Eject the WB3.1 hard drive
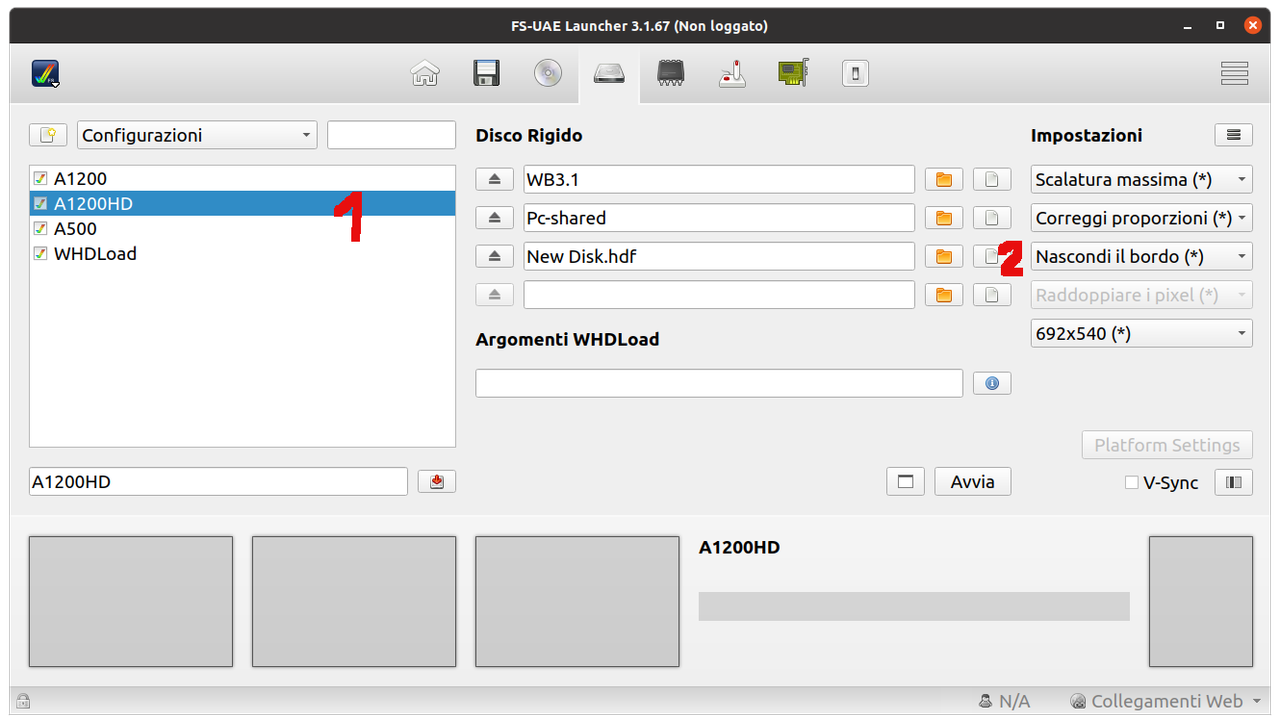 coord(494,180)
